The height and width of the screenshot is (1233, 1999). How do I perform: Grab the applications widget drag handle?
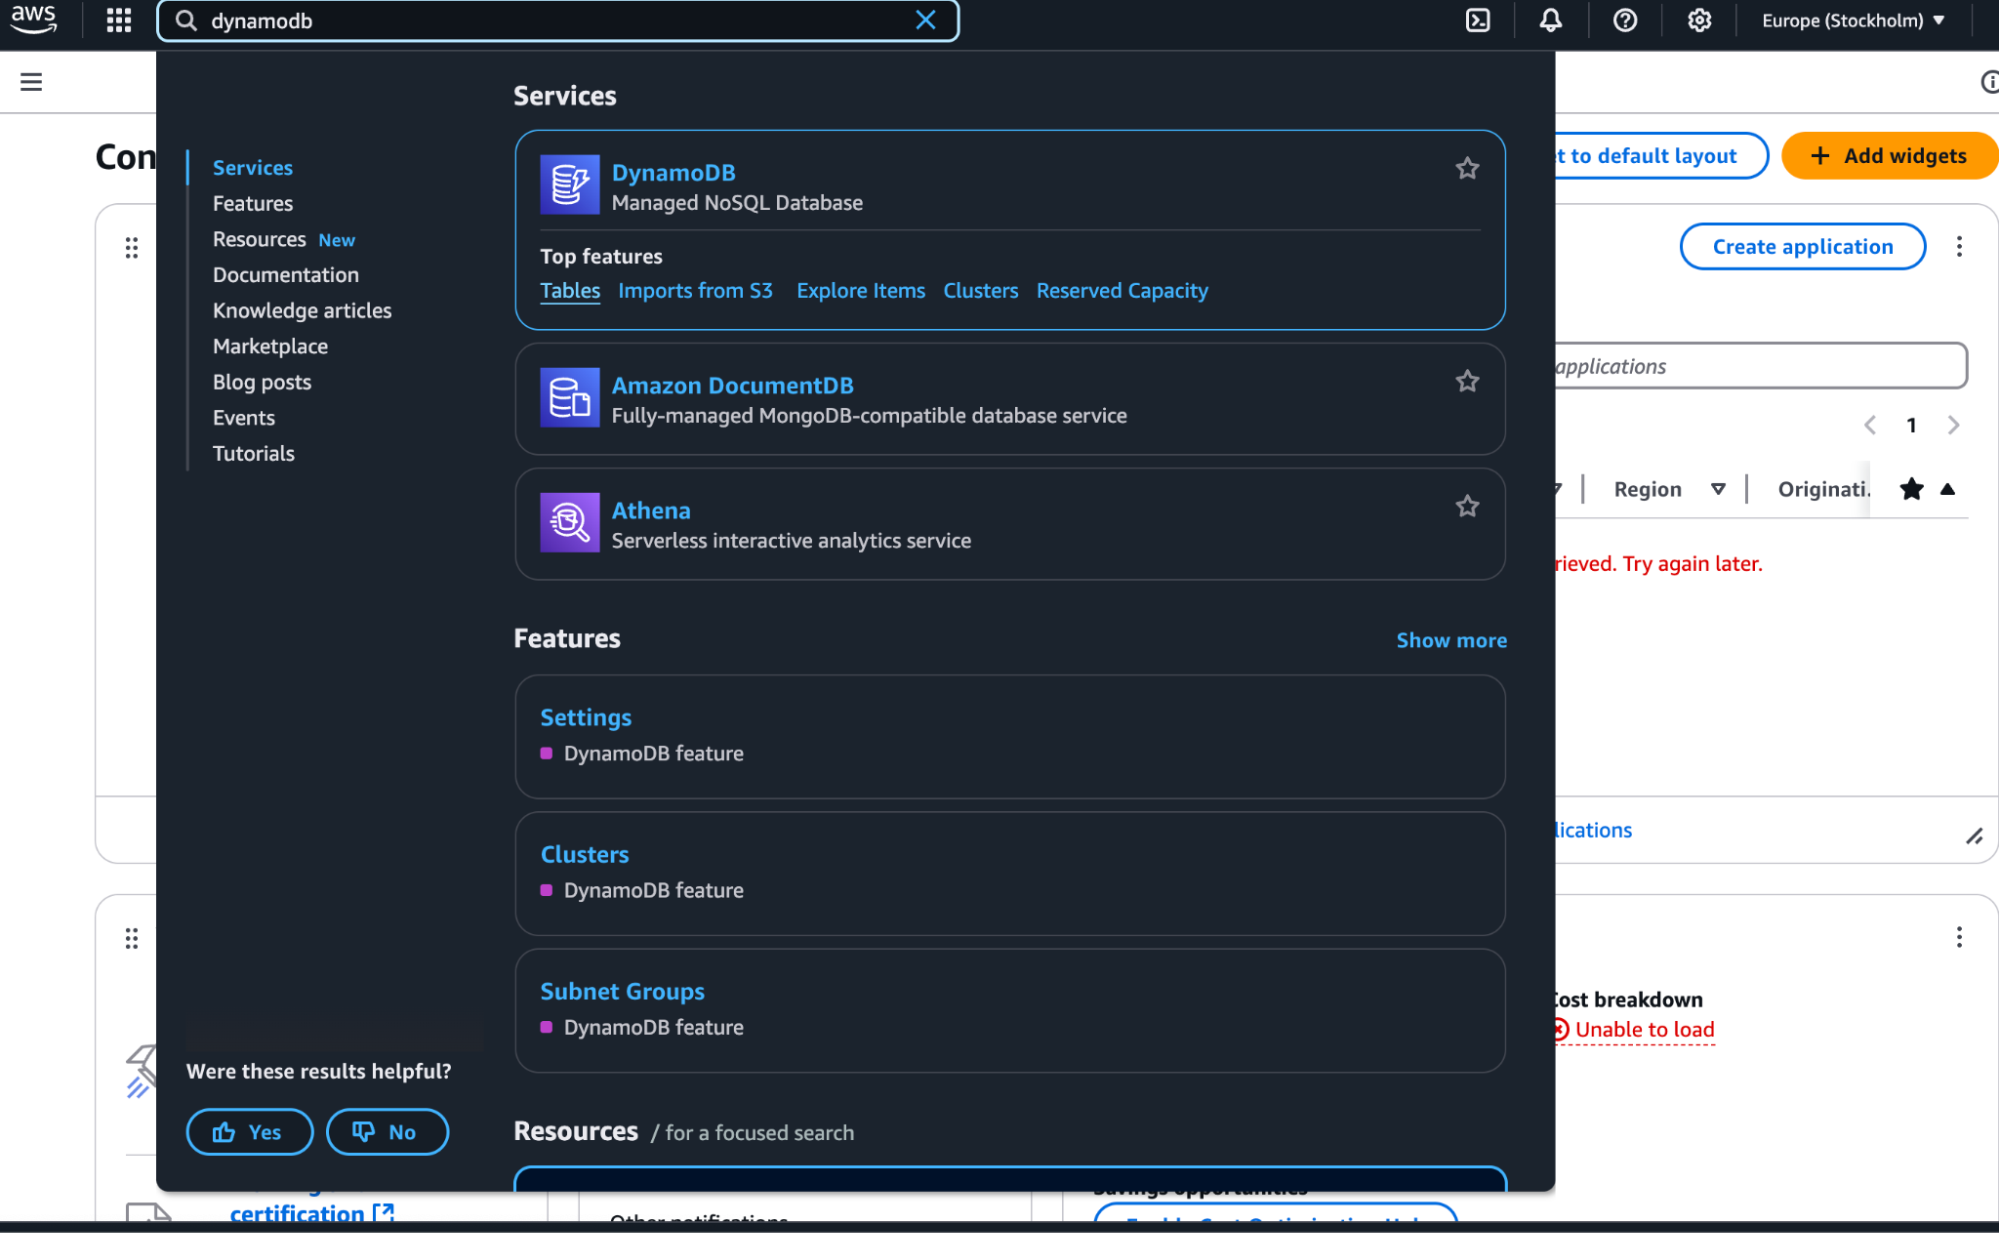point(131,247)
